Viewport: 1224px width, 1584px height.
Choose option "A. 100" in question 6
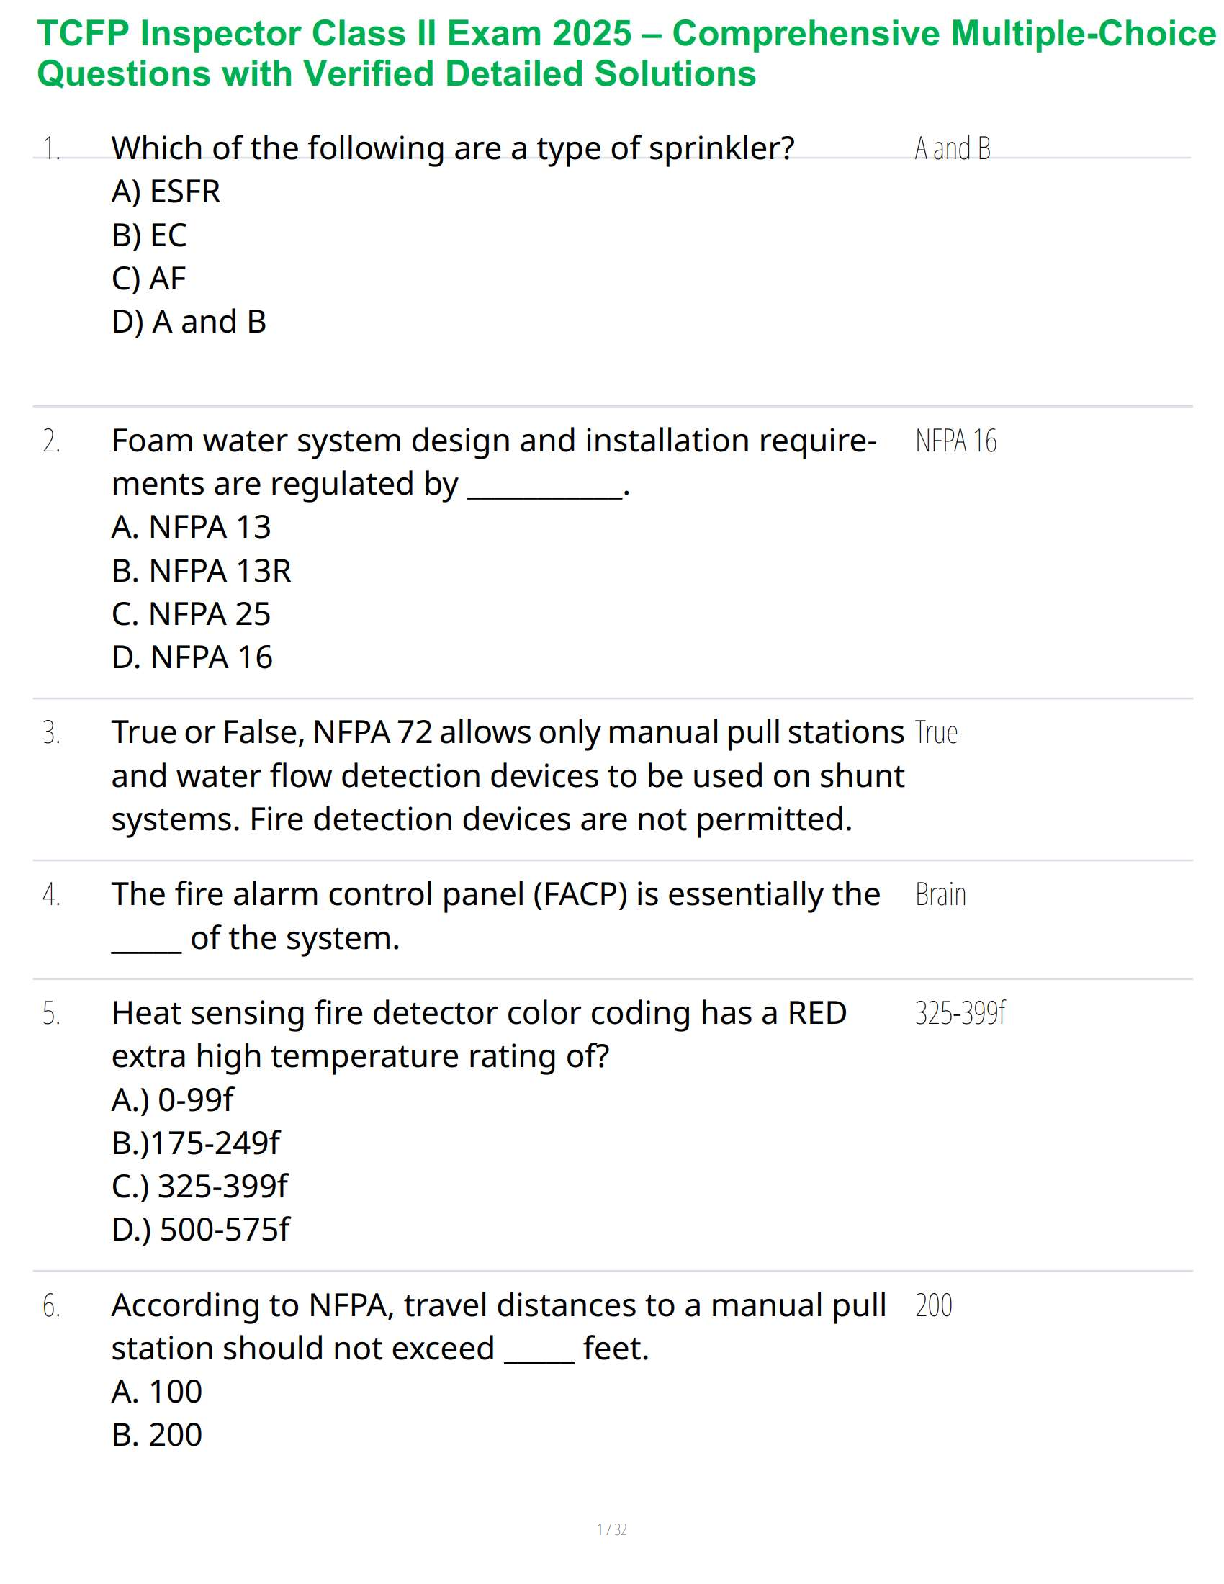[x=157, y=1392]
